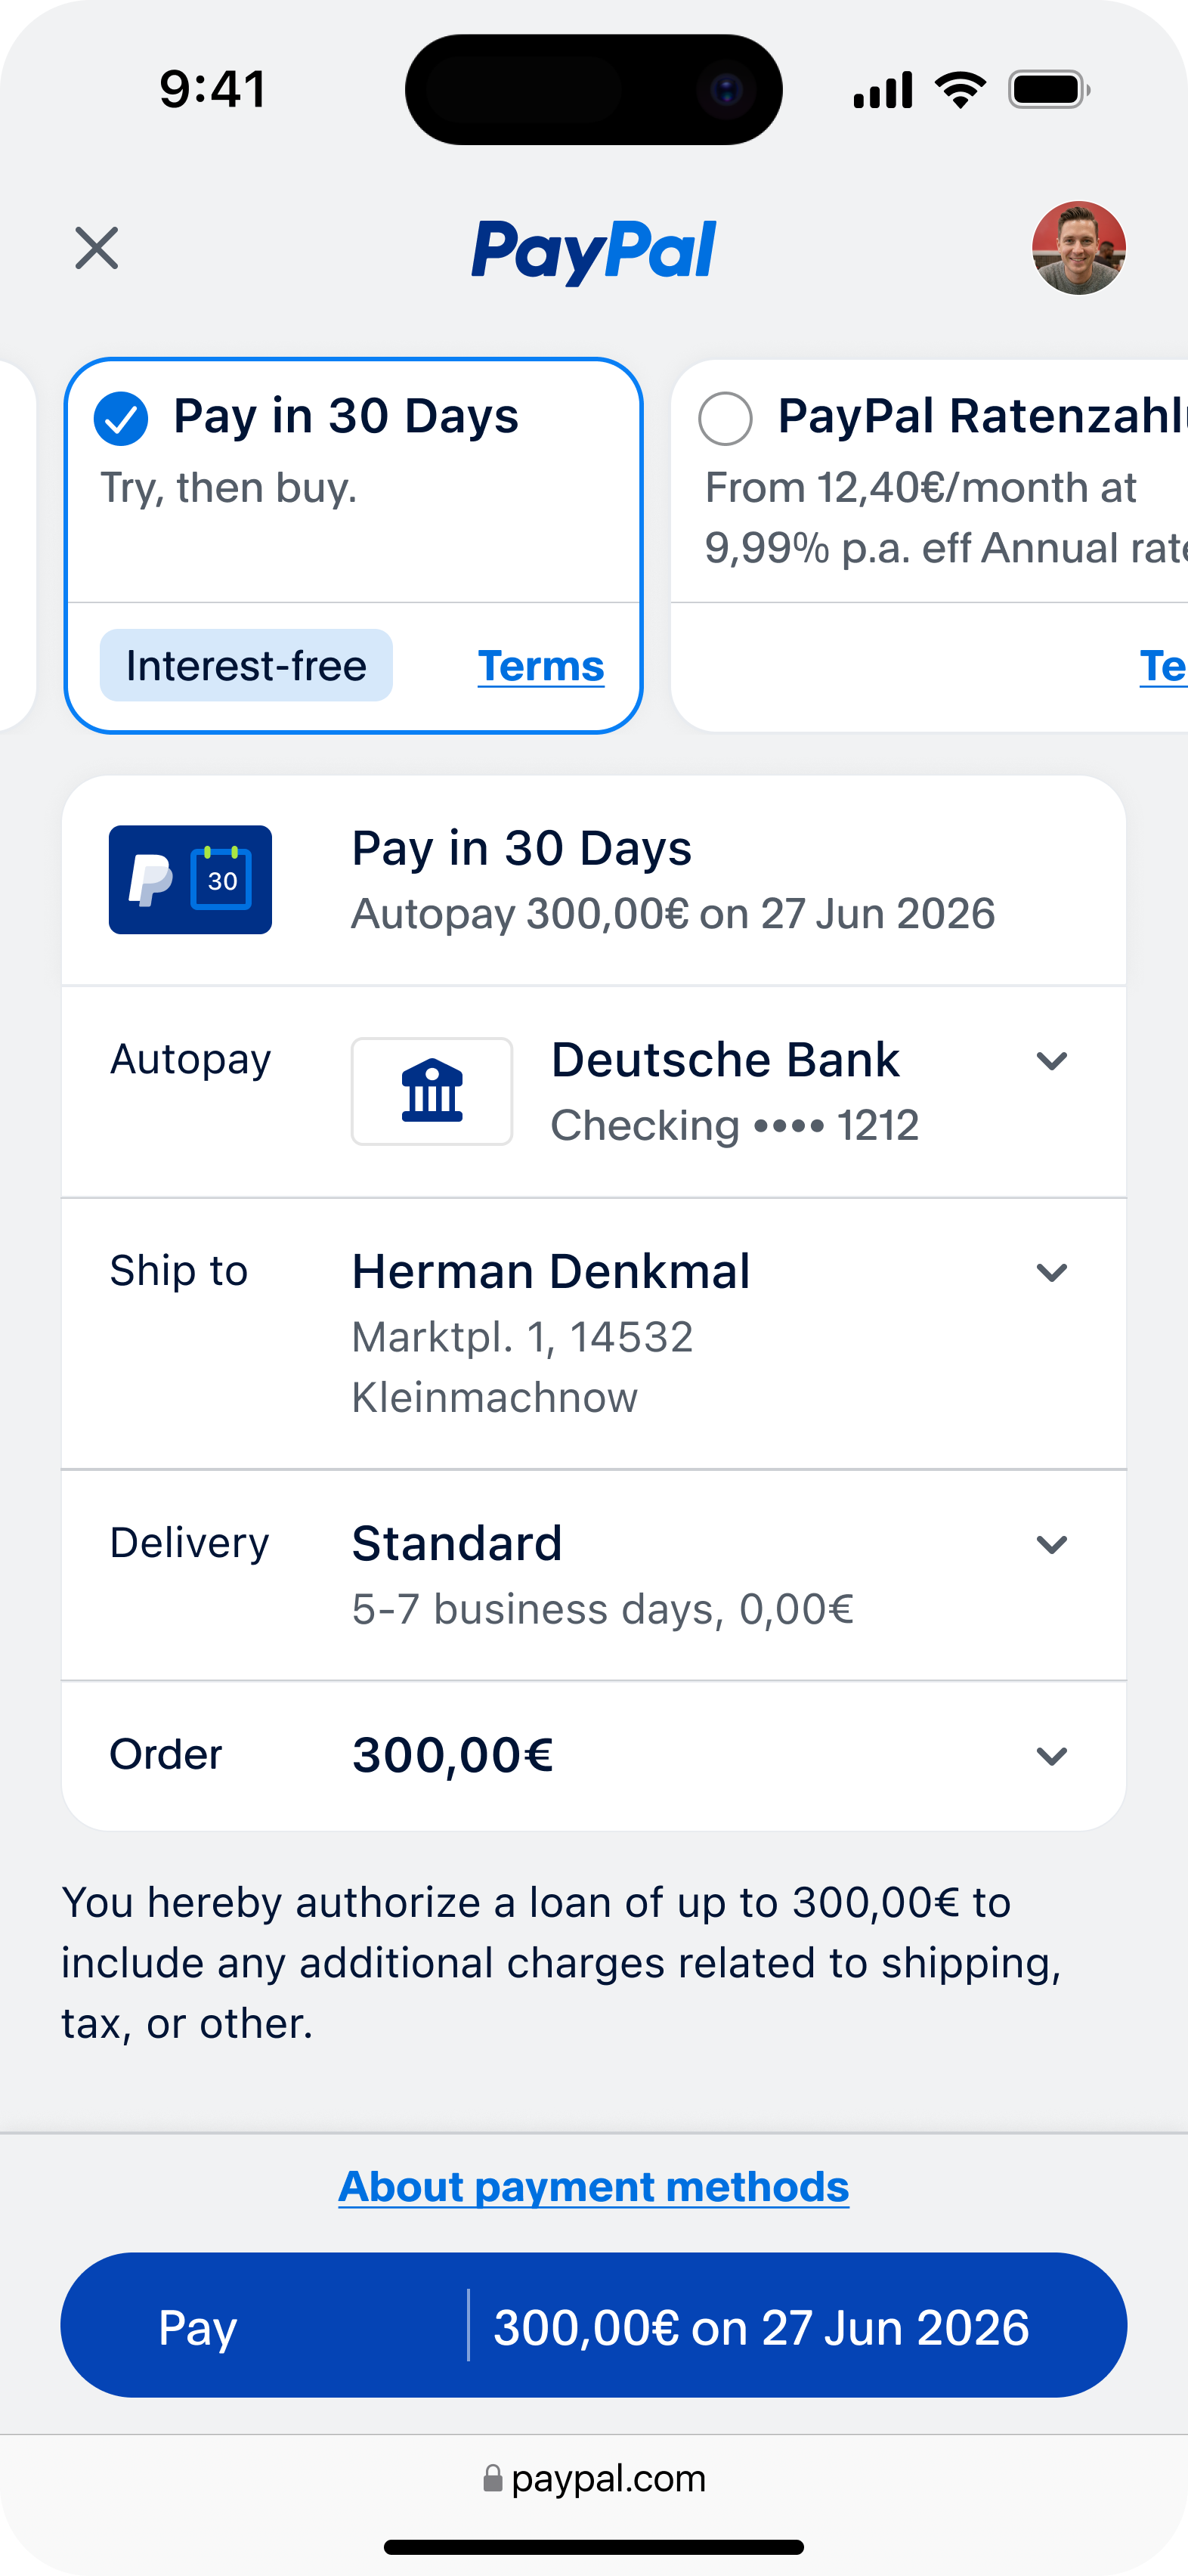The height and width of the screenshot is (2576, 1188).
Task: Close the PayPal checkout with X icon
Action: pyautogui.click(x=97, y=248)
